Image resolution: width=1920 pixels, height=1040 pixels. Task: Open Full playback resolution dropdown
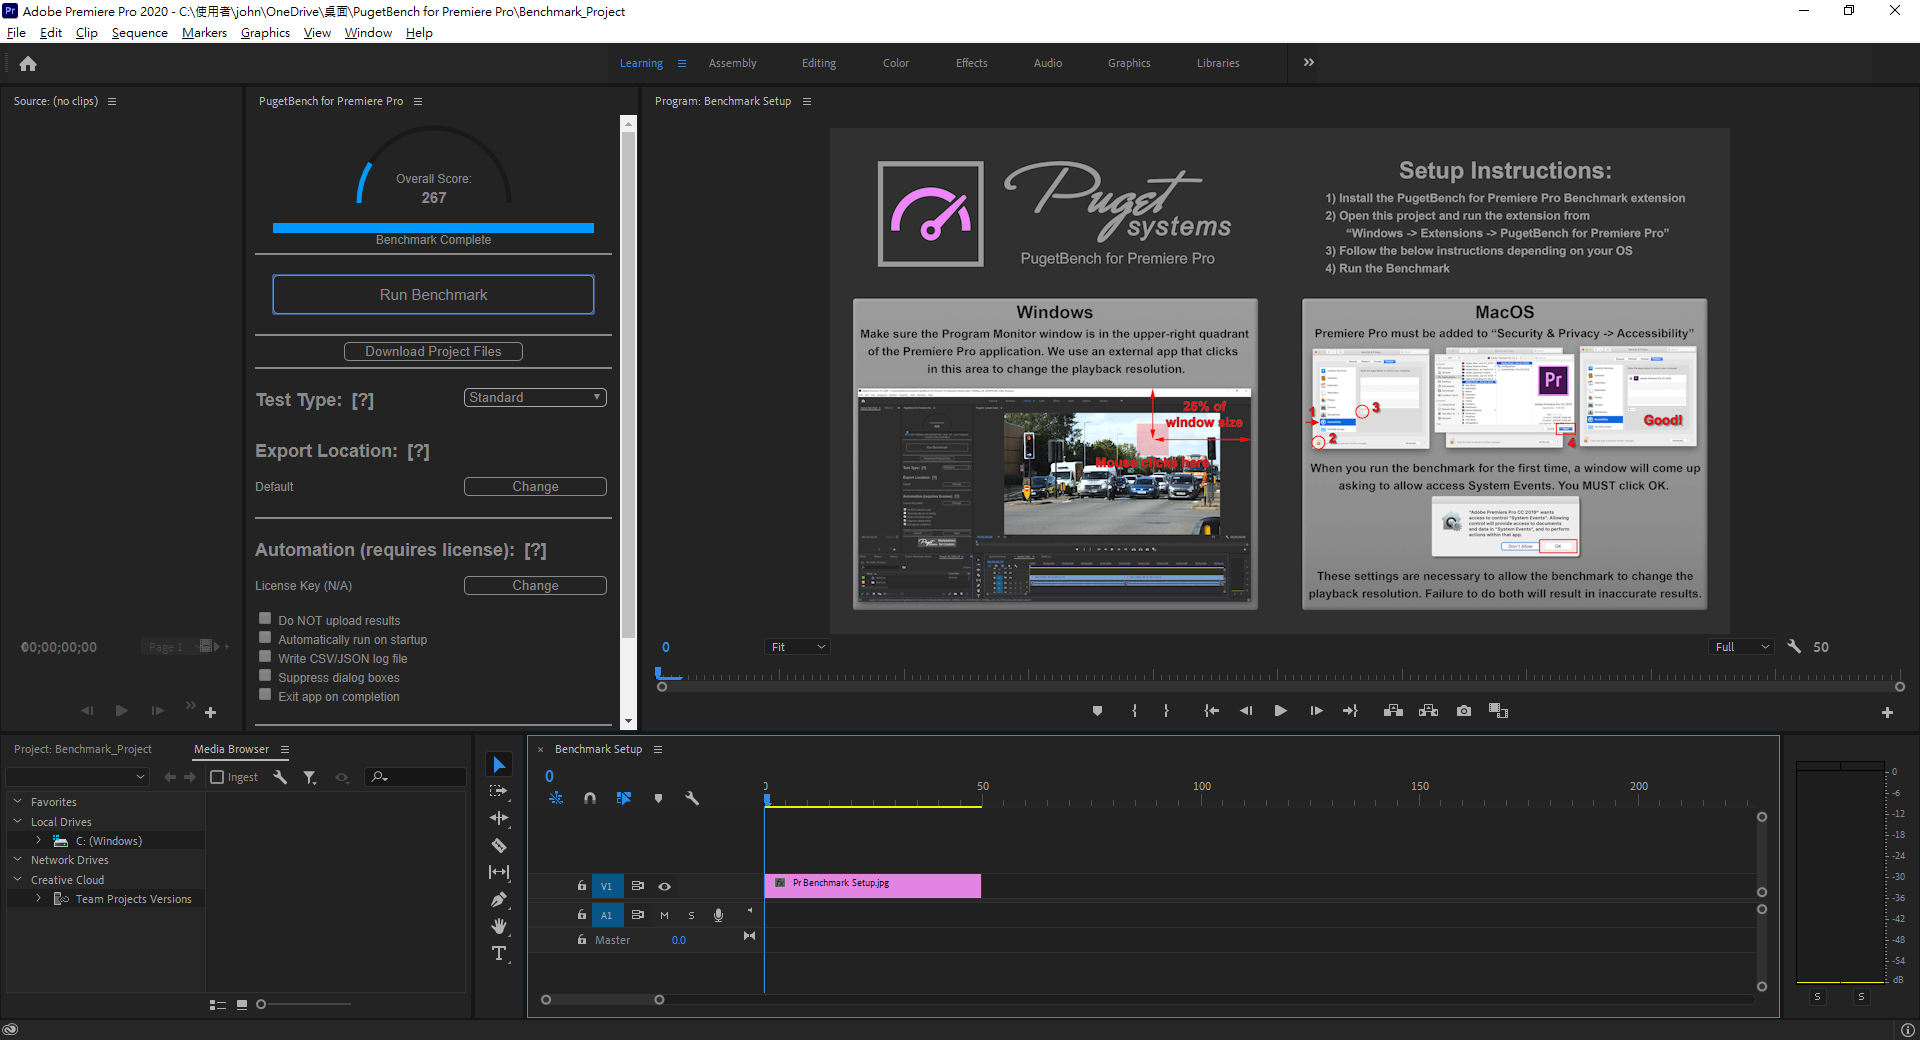(1741, 647)
